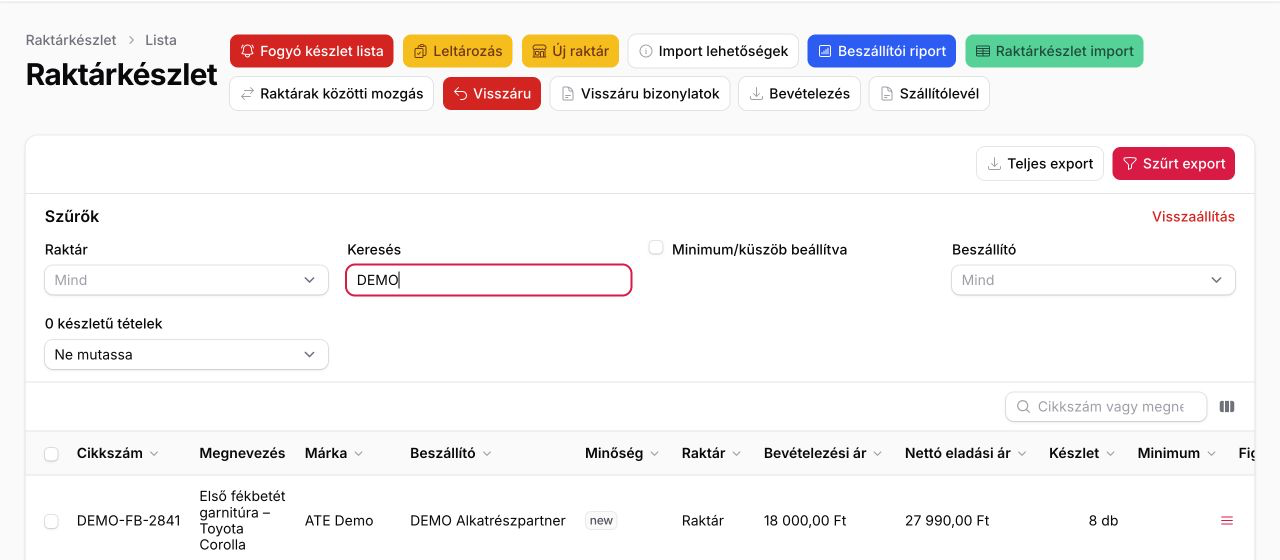Screen dimensions: 1280x560
Task: Click the 8 db stock value
Action: click(x=1103, y=521)
